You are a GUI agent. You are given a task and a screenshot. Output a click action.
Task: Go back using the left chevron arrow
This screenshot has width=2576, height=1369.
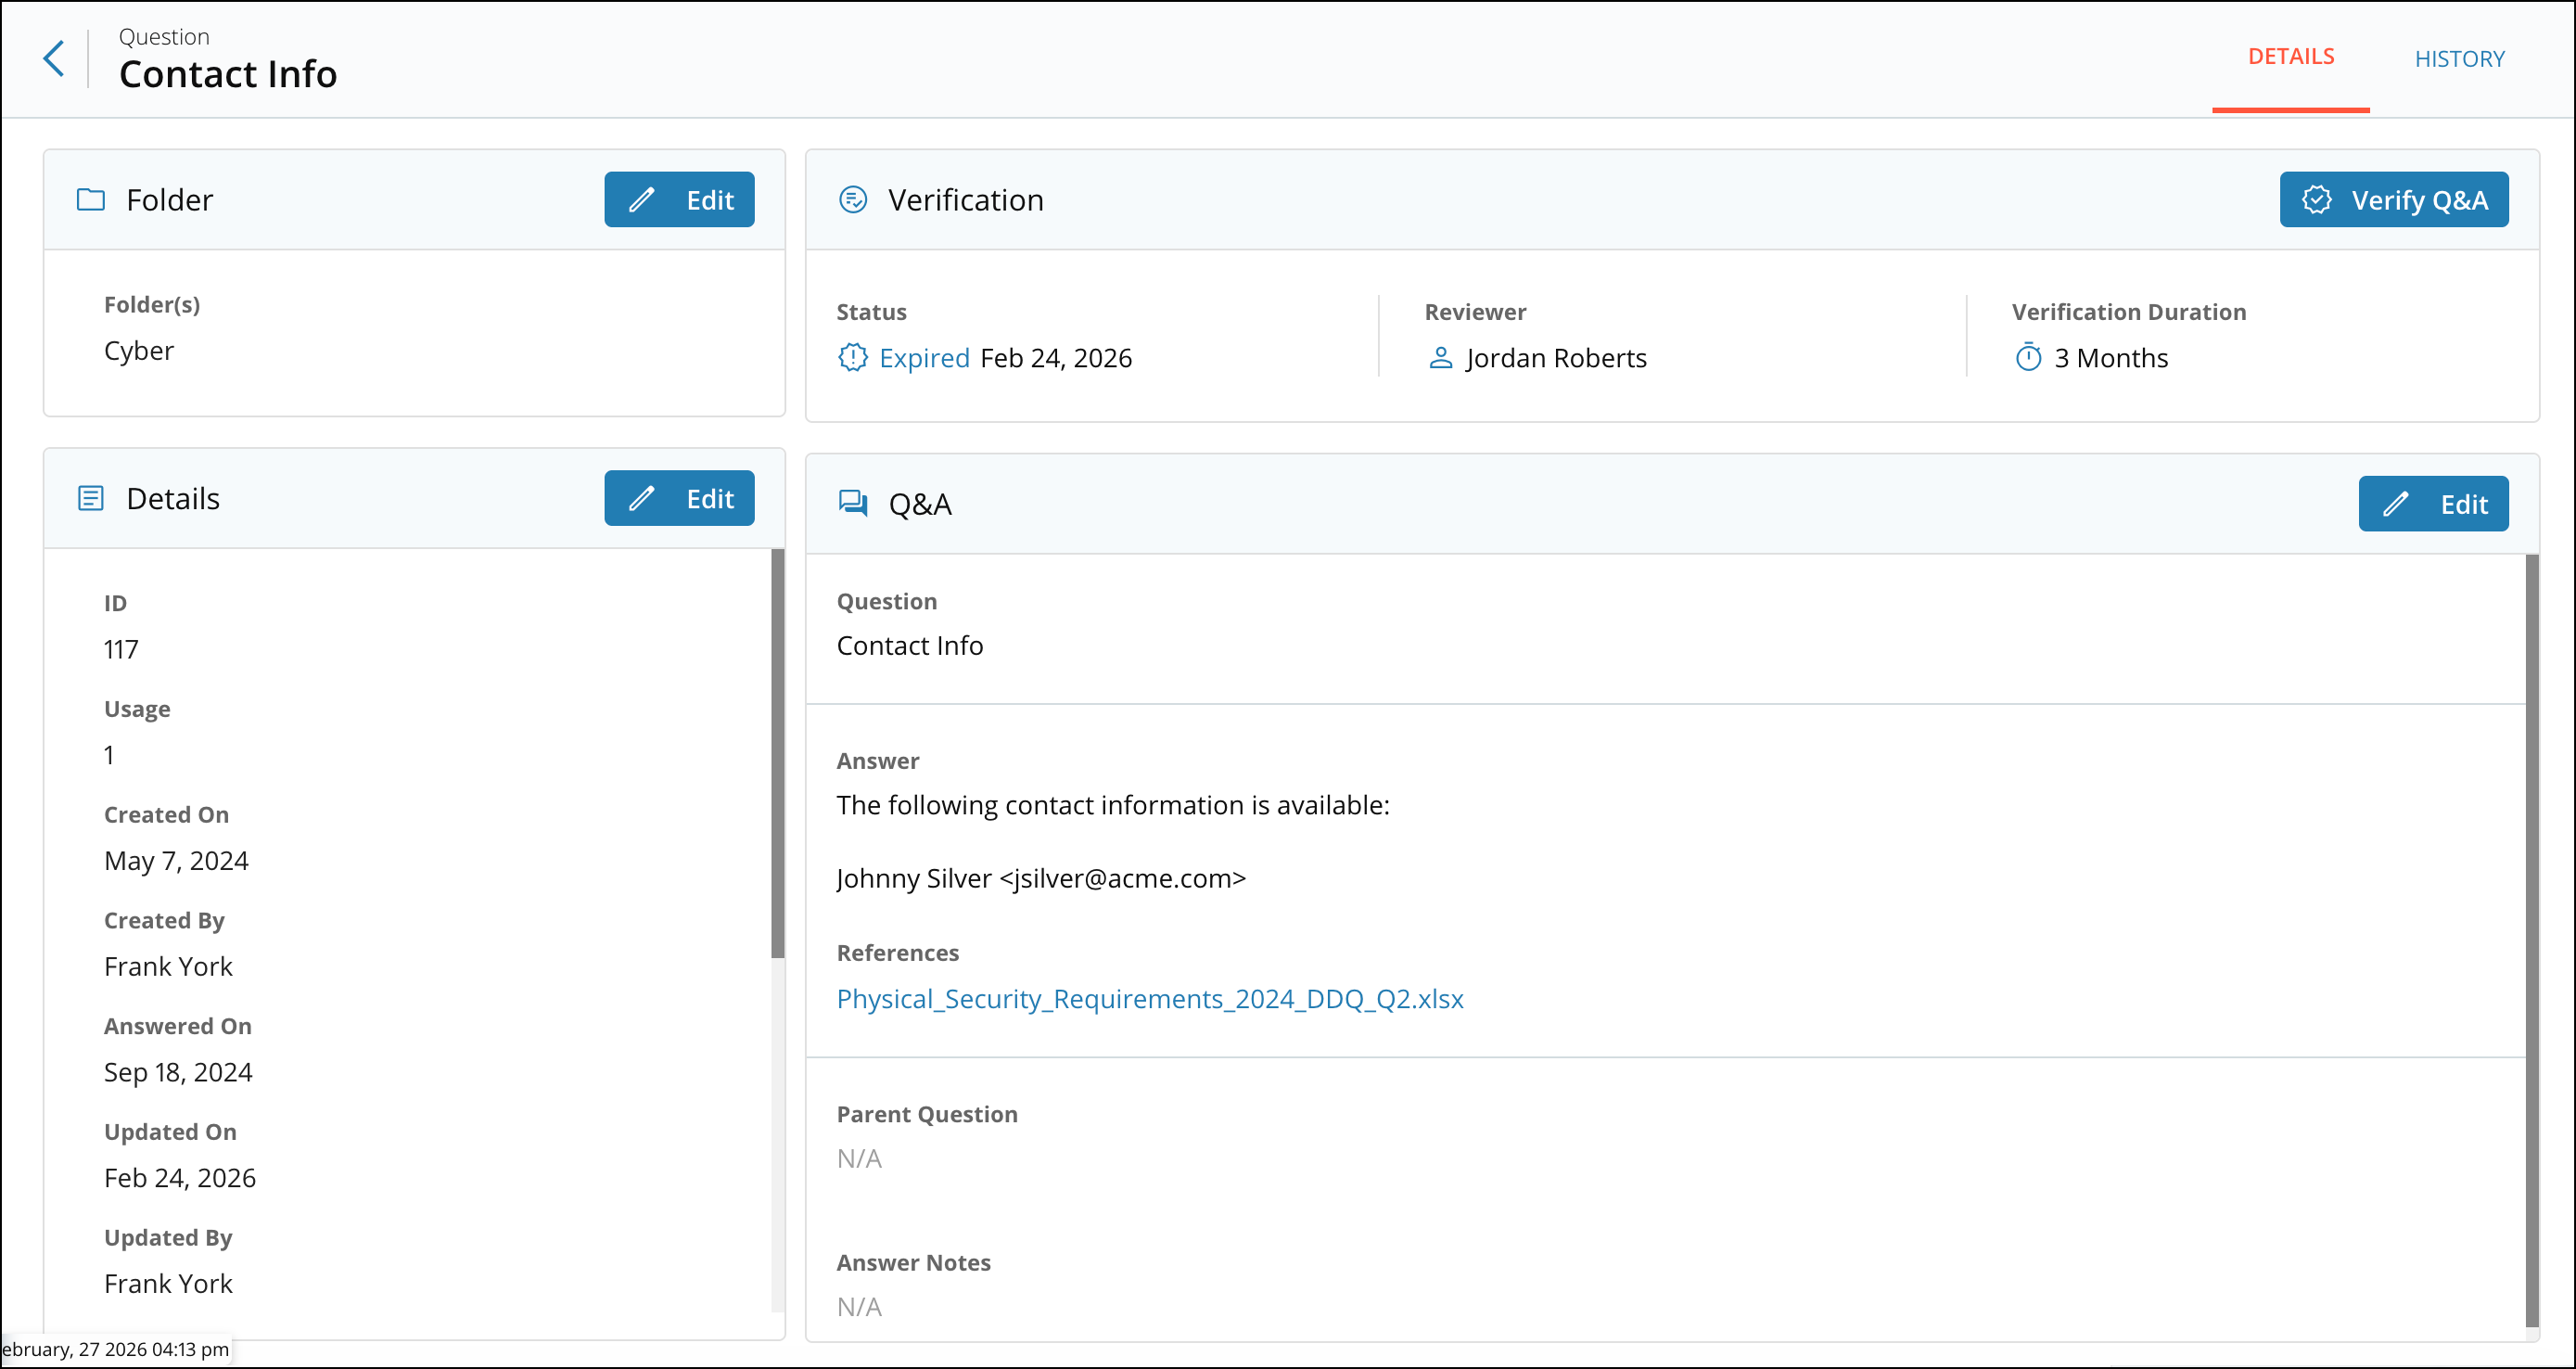54,59
